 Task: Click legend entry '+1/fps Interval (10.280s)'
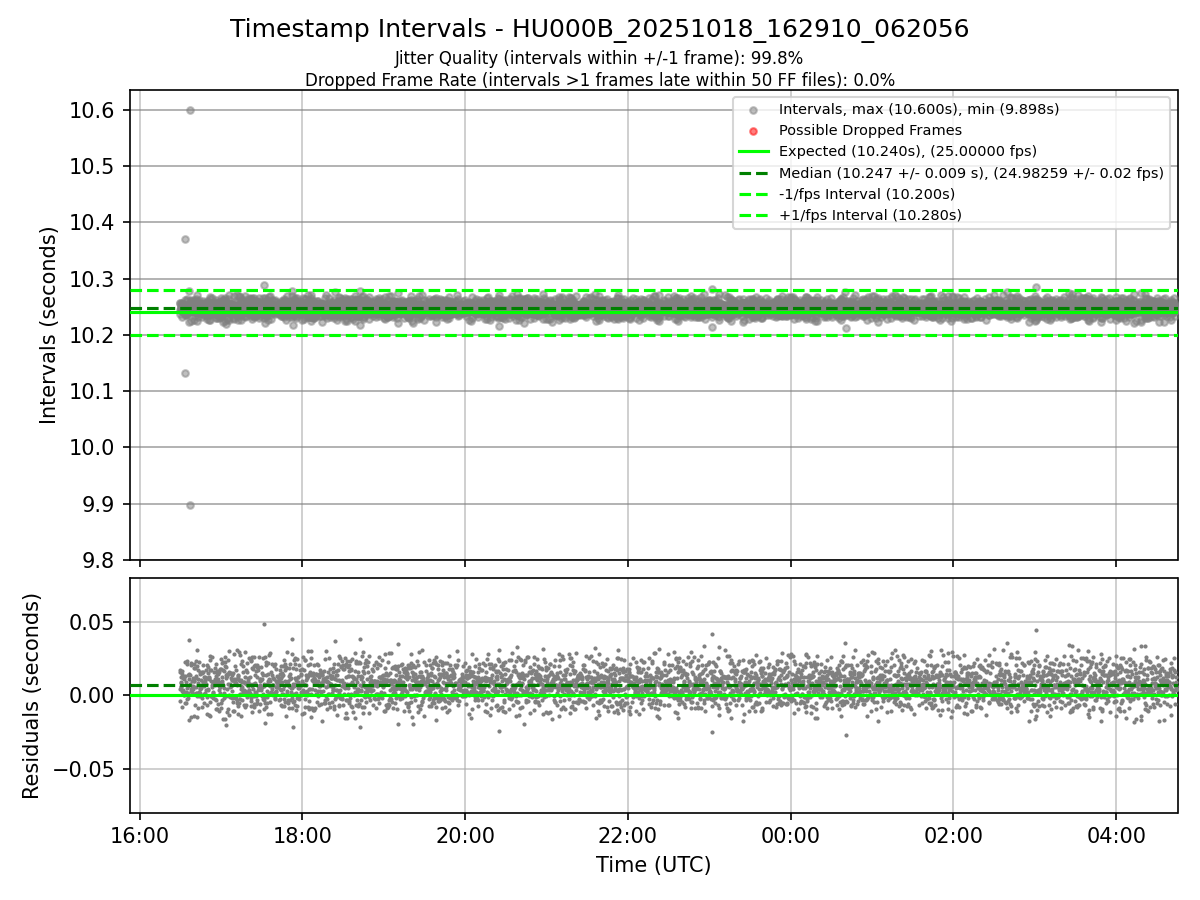869,215
